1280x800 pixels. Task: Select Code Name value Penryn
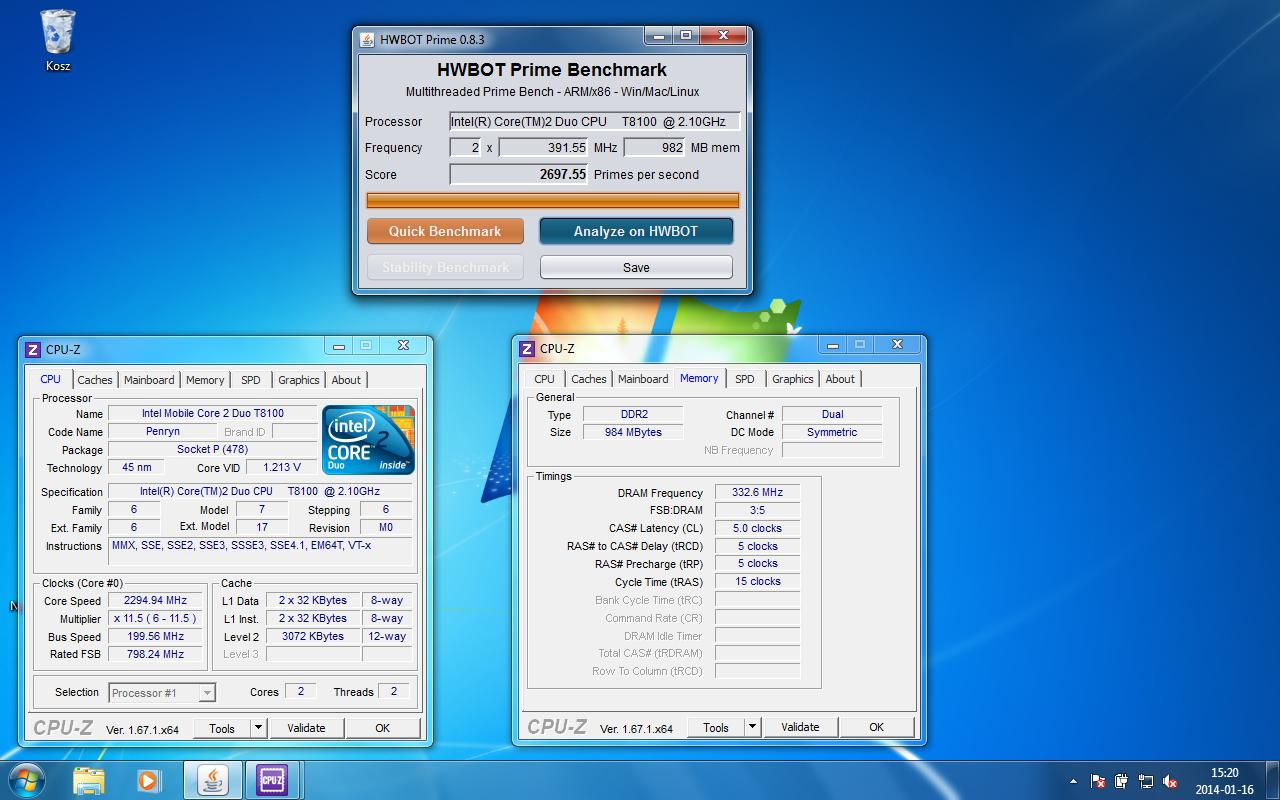pos(163,432)
